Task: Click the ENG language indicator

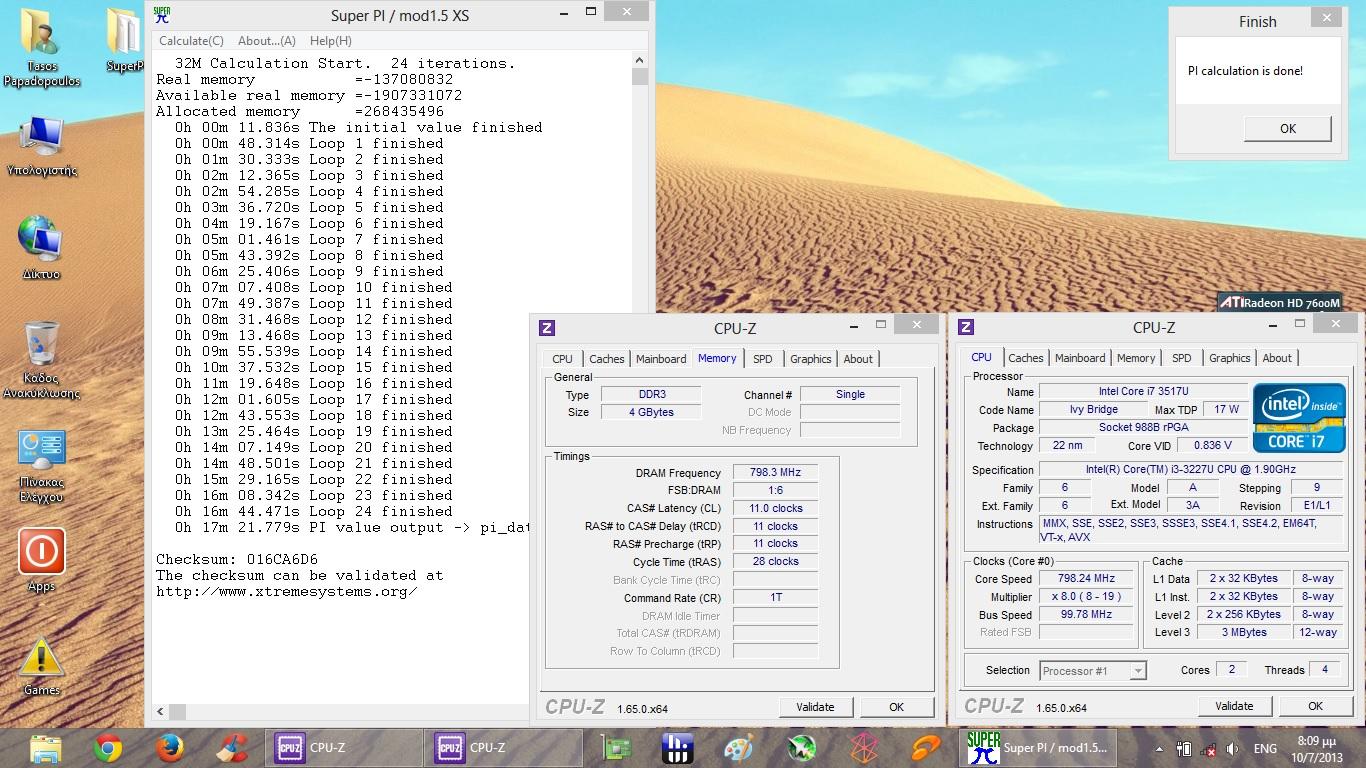Action: (1265, 748)
